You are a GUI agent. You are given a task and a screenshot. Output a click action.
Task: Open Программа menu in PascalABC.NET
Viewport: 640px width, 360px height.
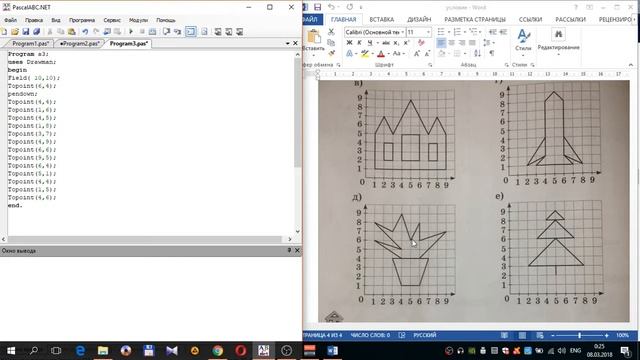click(82, 20)
